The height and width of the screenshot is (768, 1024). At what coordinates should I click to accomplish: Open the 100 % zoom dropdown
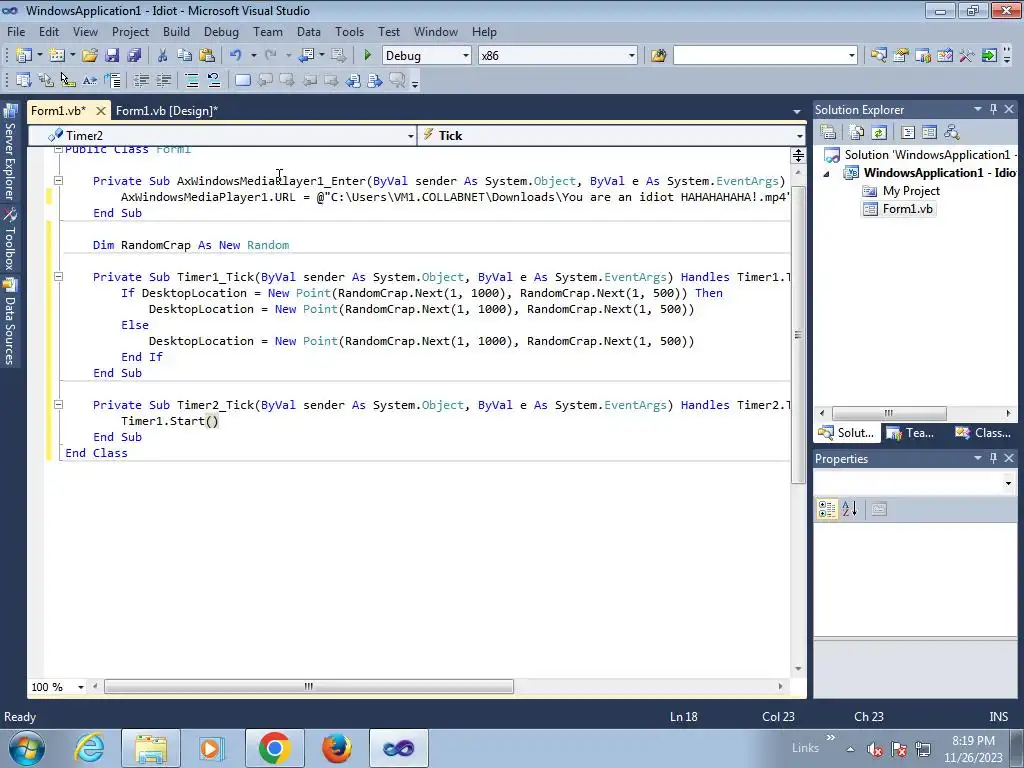(x=81, y=687)
